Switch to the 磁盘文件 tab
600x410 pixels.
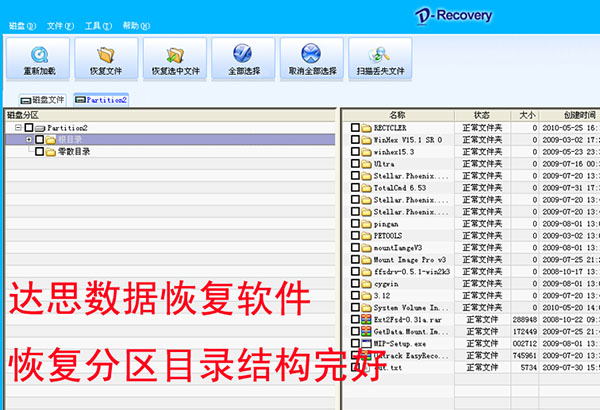42,100
